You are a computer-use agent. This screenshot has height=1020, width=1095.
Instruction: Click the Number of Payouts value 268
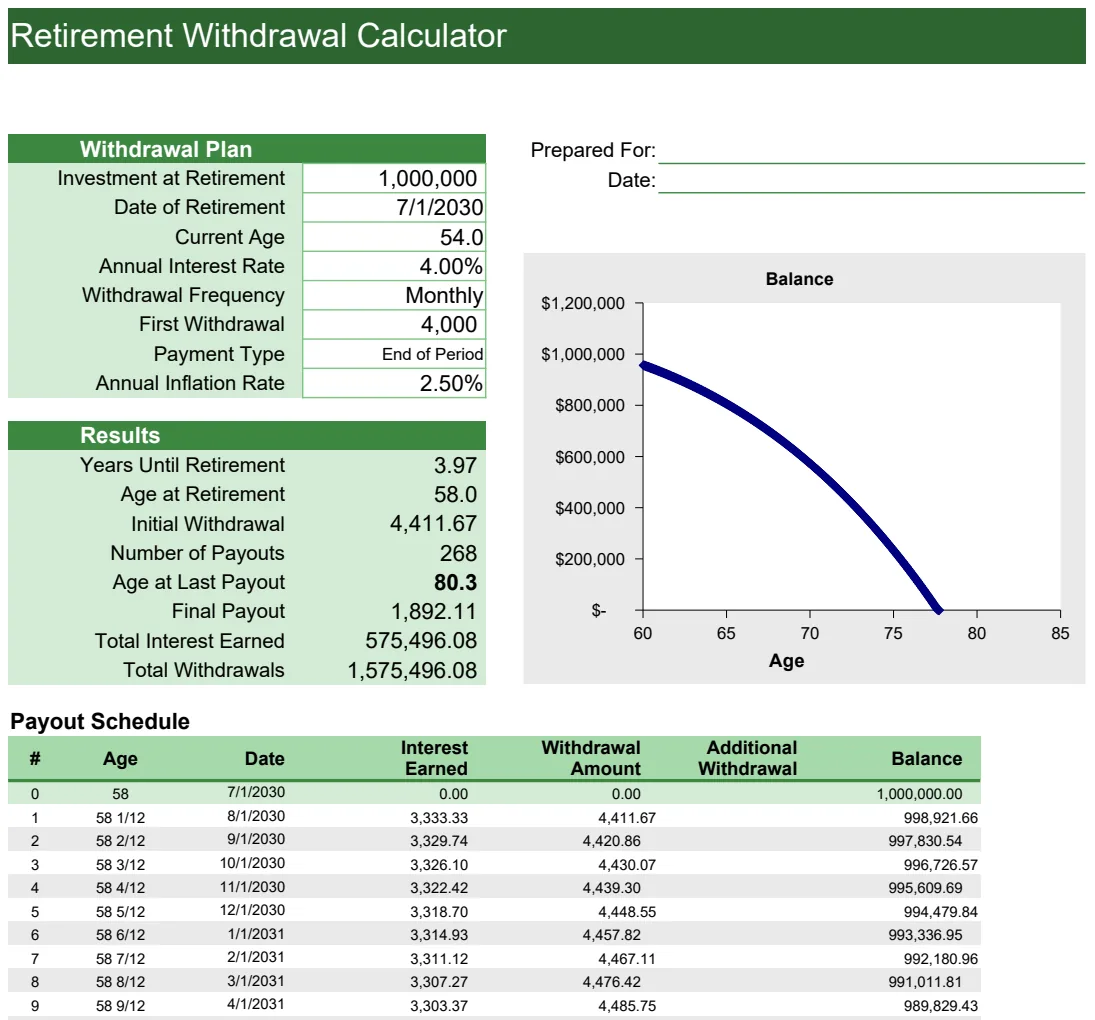coord(458,553)
